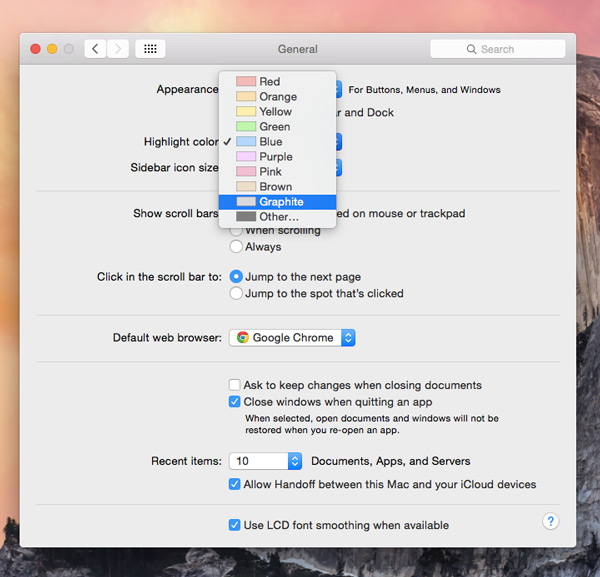
Task: Toggle Allow Handoff checkbox
Action: coord(235,484)
